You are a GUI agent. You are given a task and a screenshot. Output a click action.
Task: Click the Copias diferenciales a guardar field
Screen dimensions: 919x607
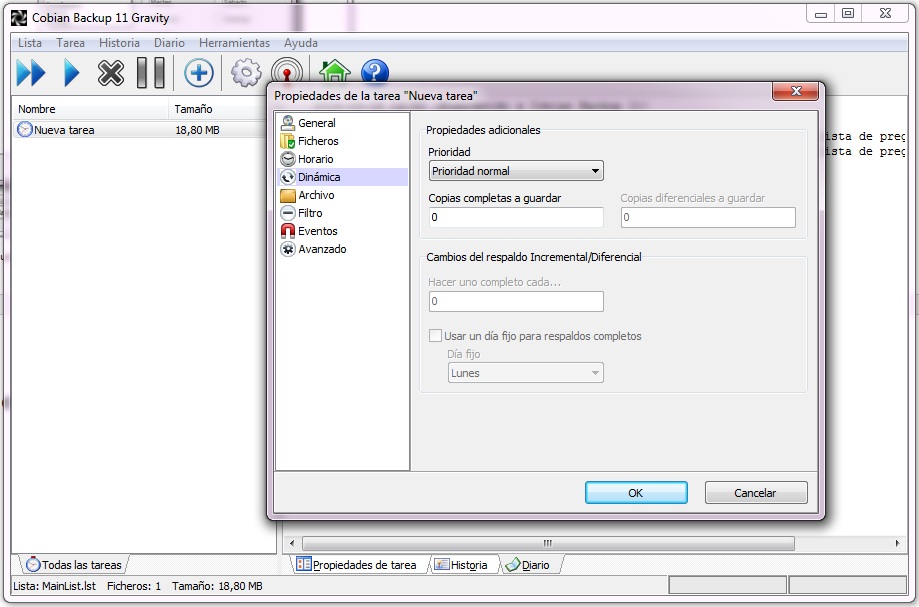click(x=708, y=217)
